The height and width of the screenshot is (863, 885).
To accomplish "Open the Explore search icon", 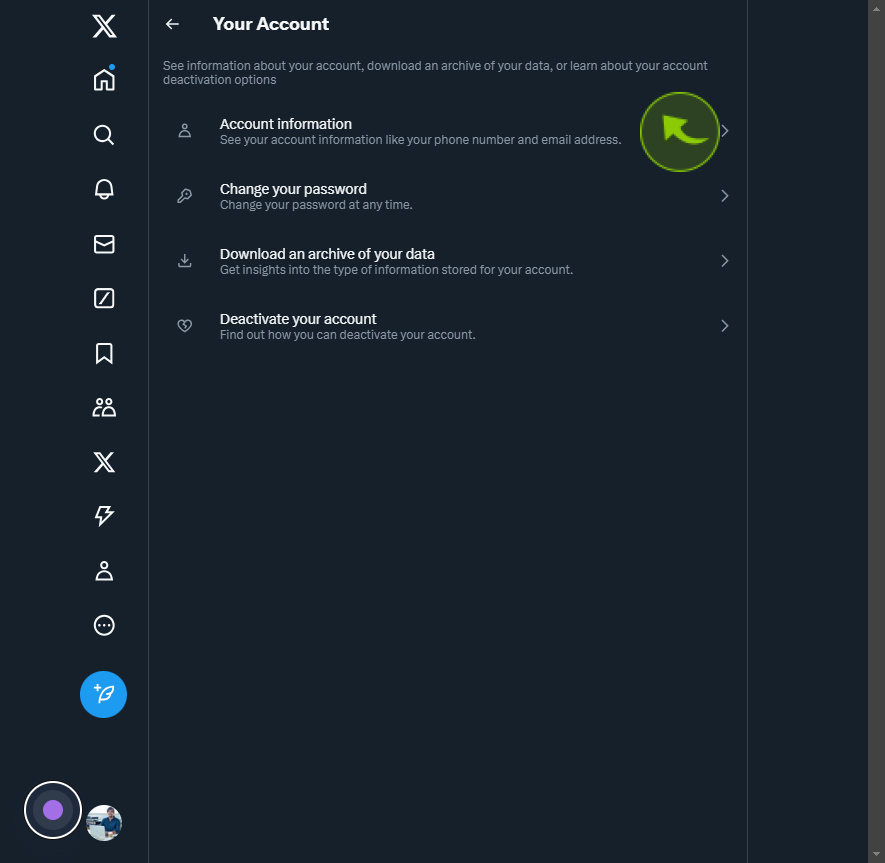I will (x=104, y=134).
